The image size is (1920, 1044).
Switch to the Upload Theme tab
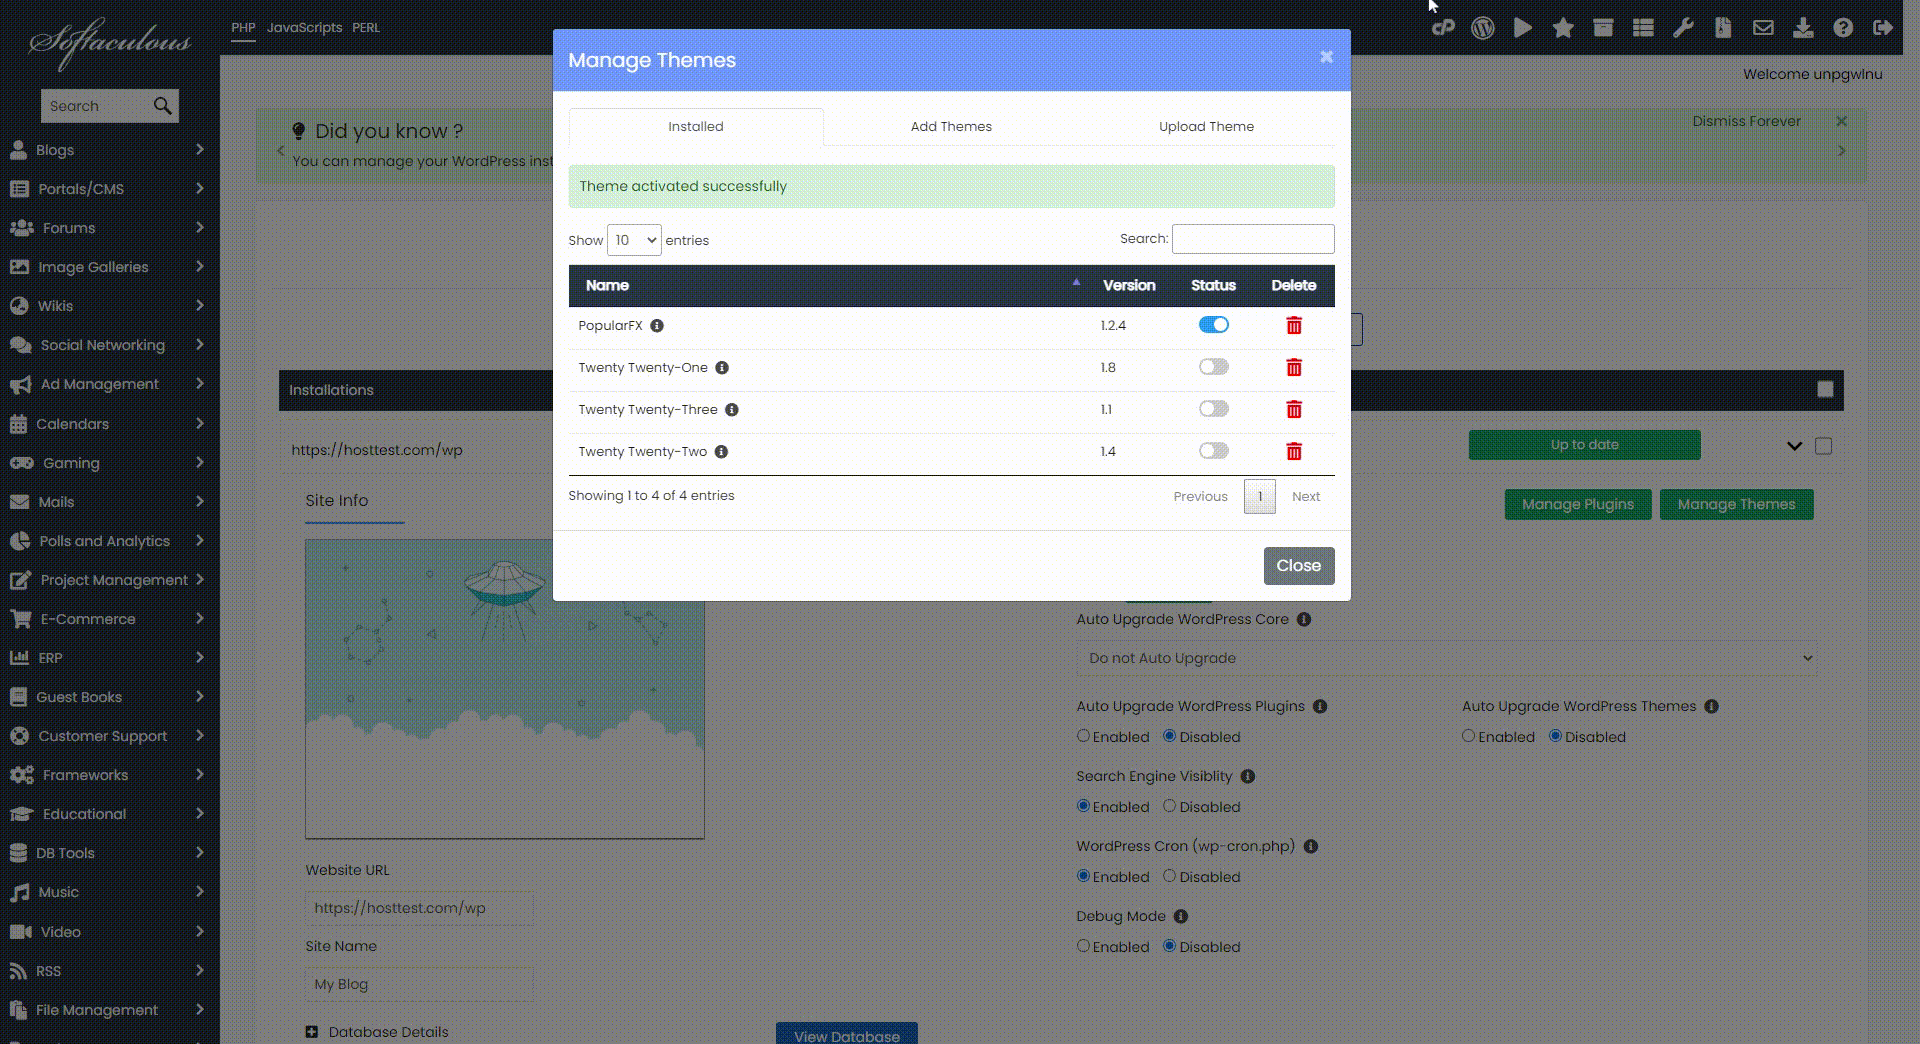click(x=1206, y=127)
